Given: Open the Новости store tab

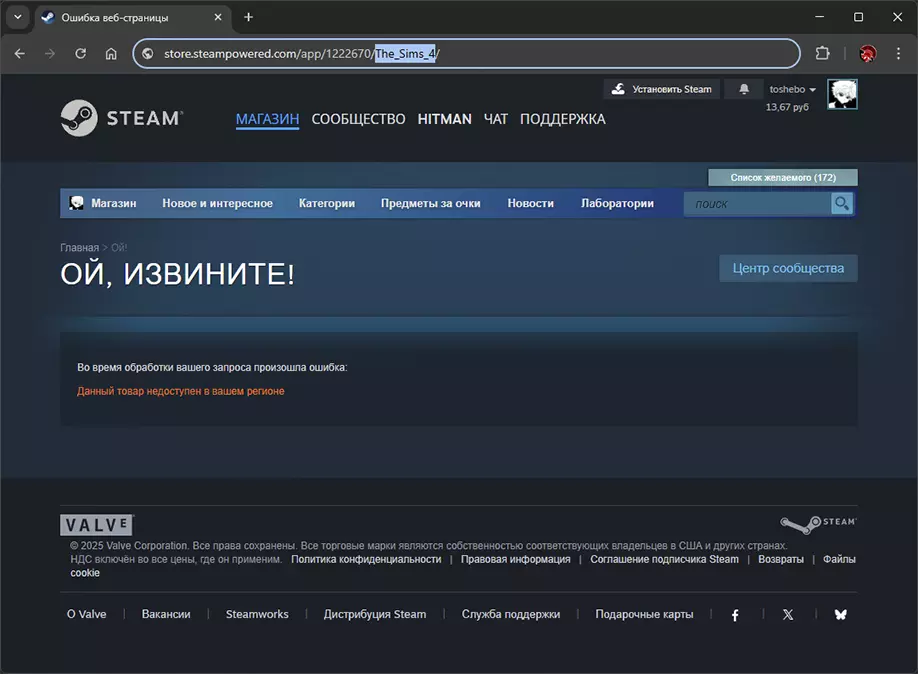Looking at the screenshot, I should [x=530, y=203].
